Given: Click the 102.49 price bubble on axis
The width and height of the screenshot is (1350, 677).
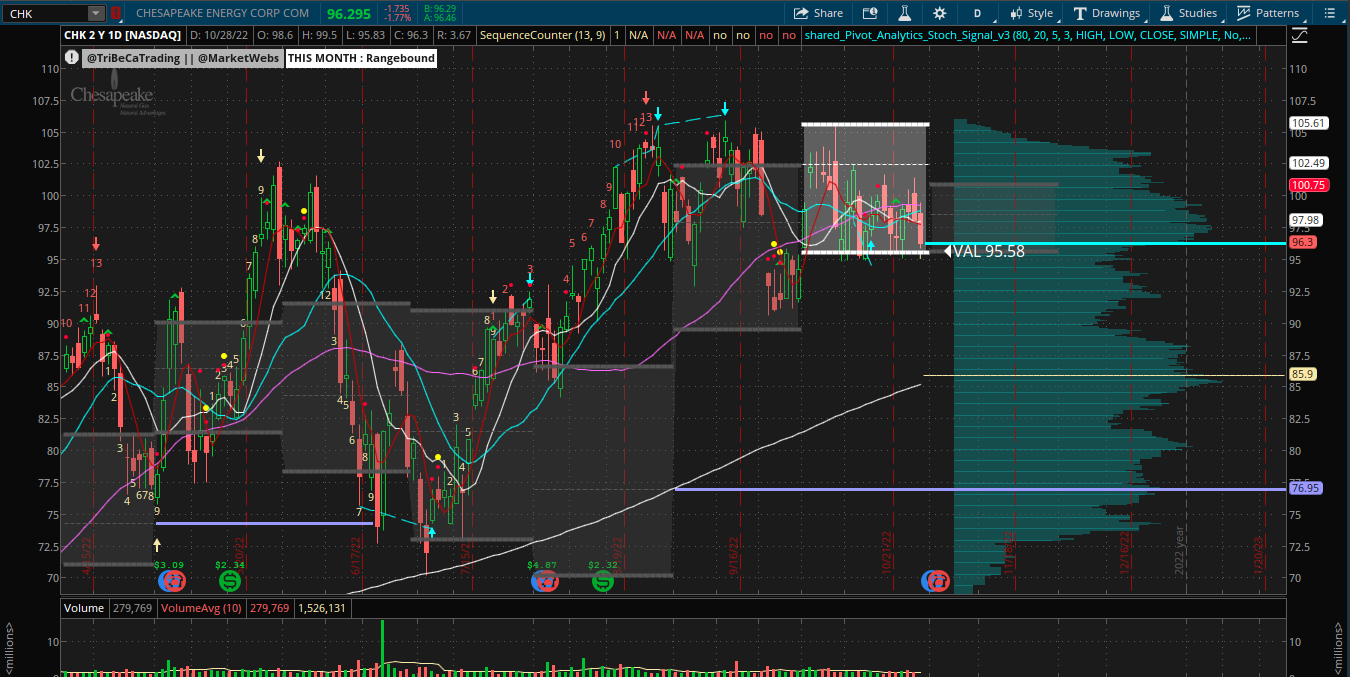Looking at the screenshot, I should [1307, 163].
